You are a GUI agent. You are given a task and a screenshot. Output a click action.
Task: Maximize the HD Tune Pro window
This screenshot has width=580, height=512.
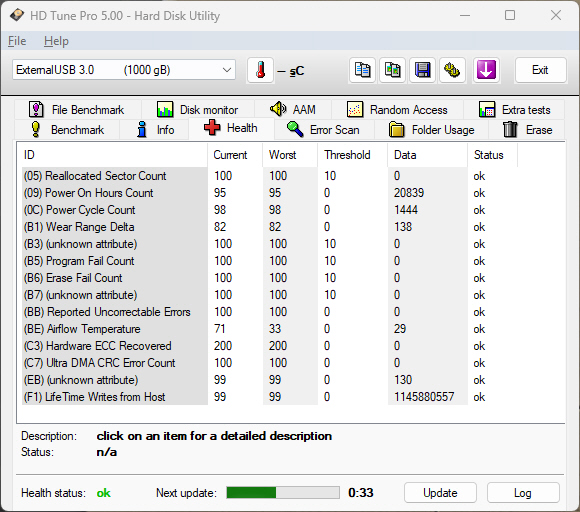tap(510, 15)
